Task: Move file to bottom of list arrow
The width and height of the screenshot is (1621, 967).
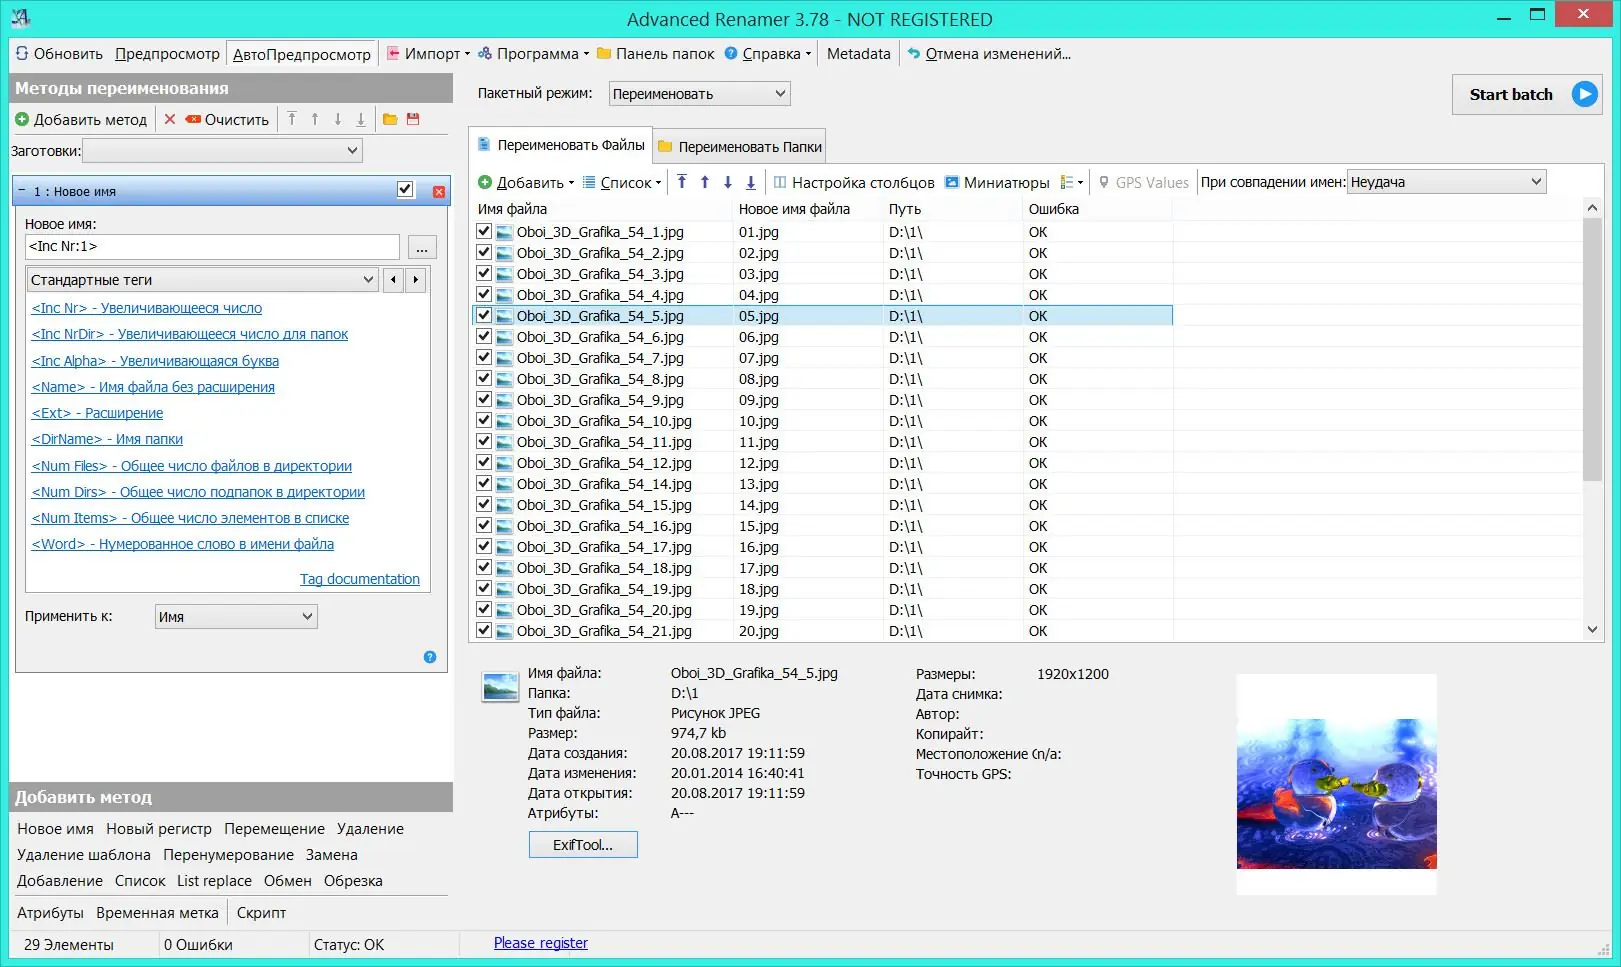Action: (751, 182)
